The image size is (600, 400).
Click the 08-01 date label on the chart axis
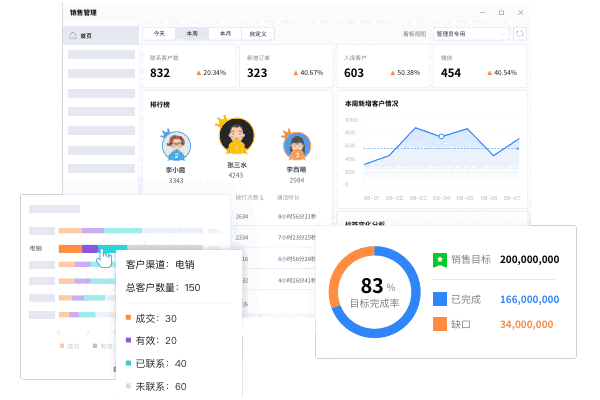(371, 198)
